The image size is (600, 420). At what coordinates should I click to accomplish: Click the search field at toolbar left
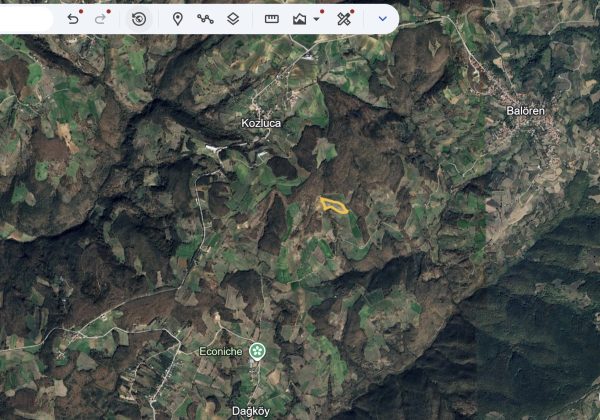pos(25,19)
